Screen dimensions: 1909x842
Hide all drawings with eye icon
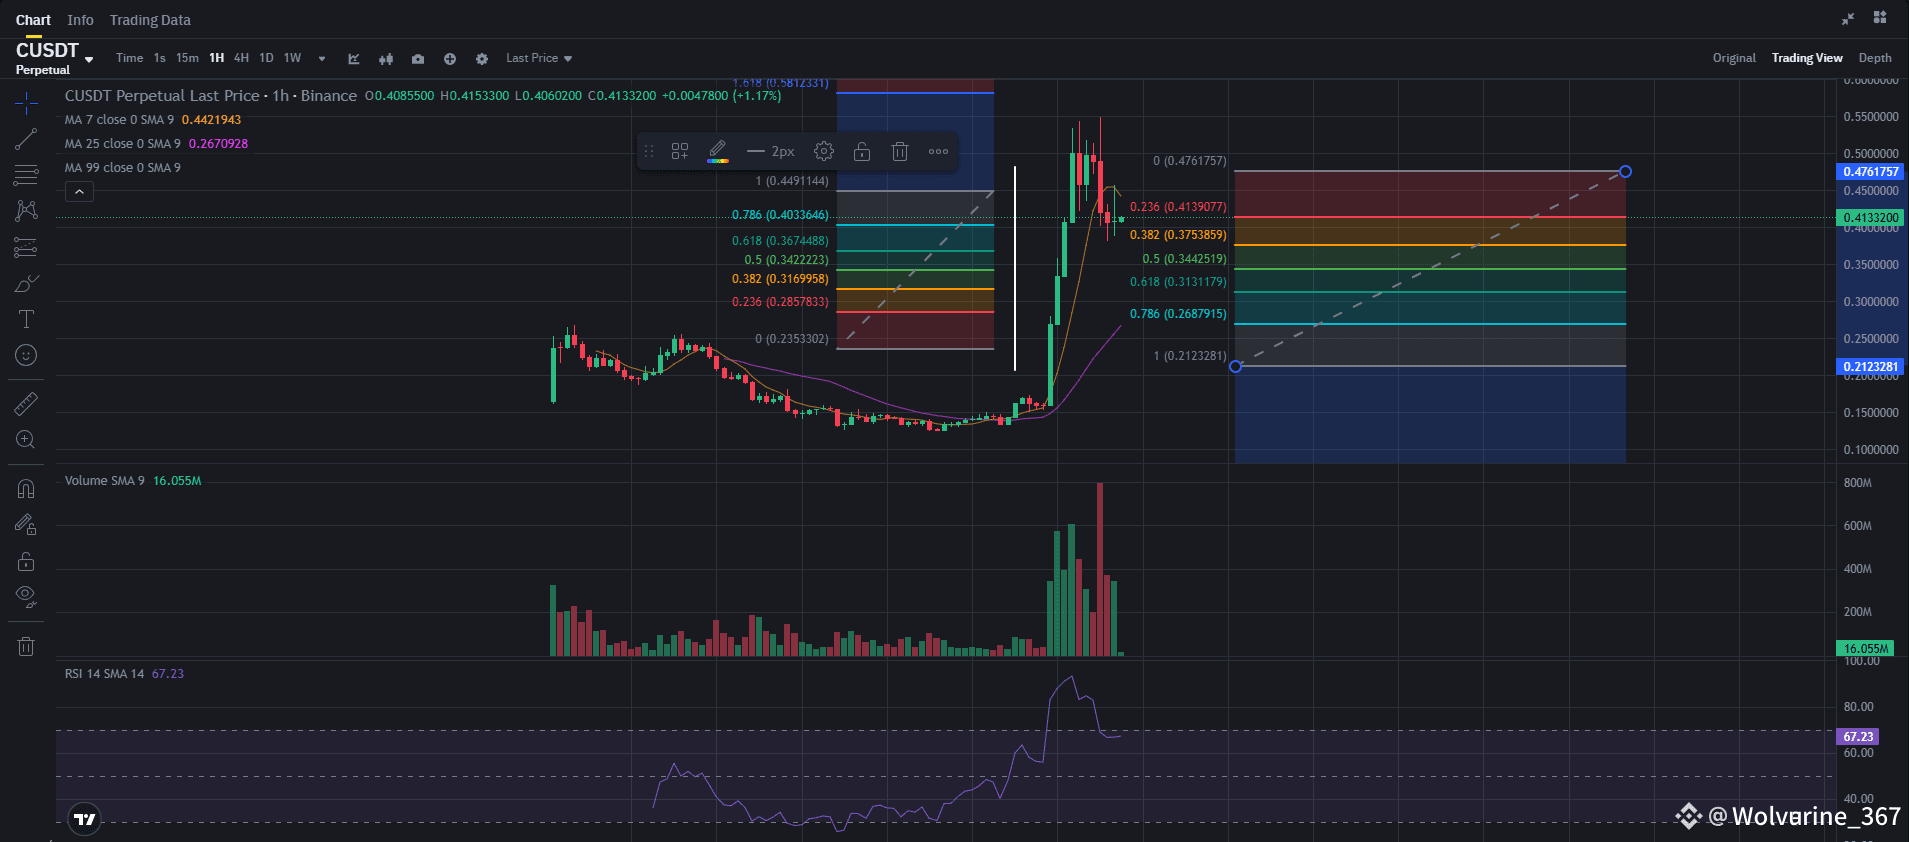[27, 597]
